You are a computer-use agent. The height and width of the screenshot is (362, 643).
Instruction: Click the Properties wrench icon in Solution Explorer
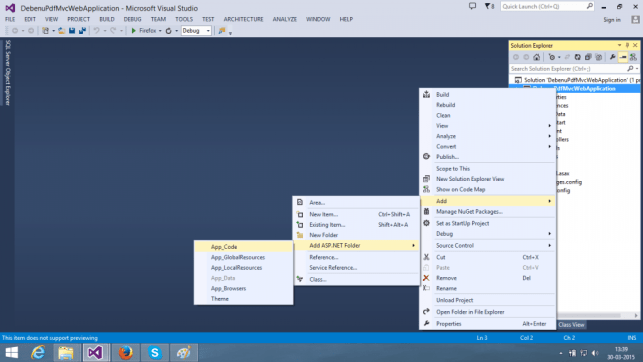click(613, 57)
